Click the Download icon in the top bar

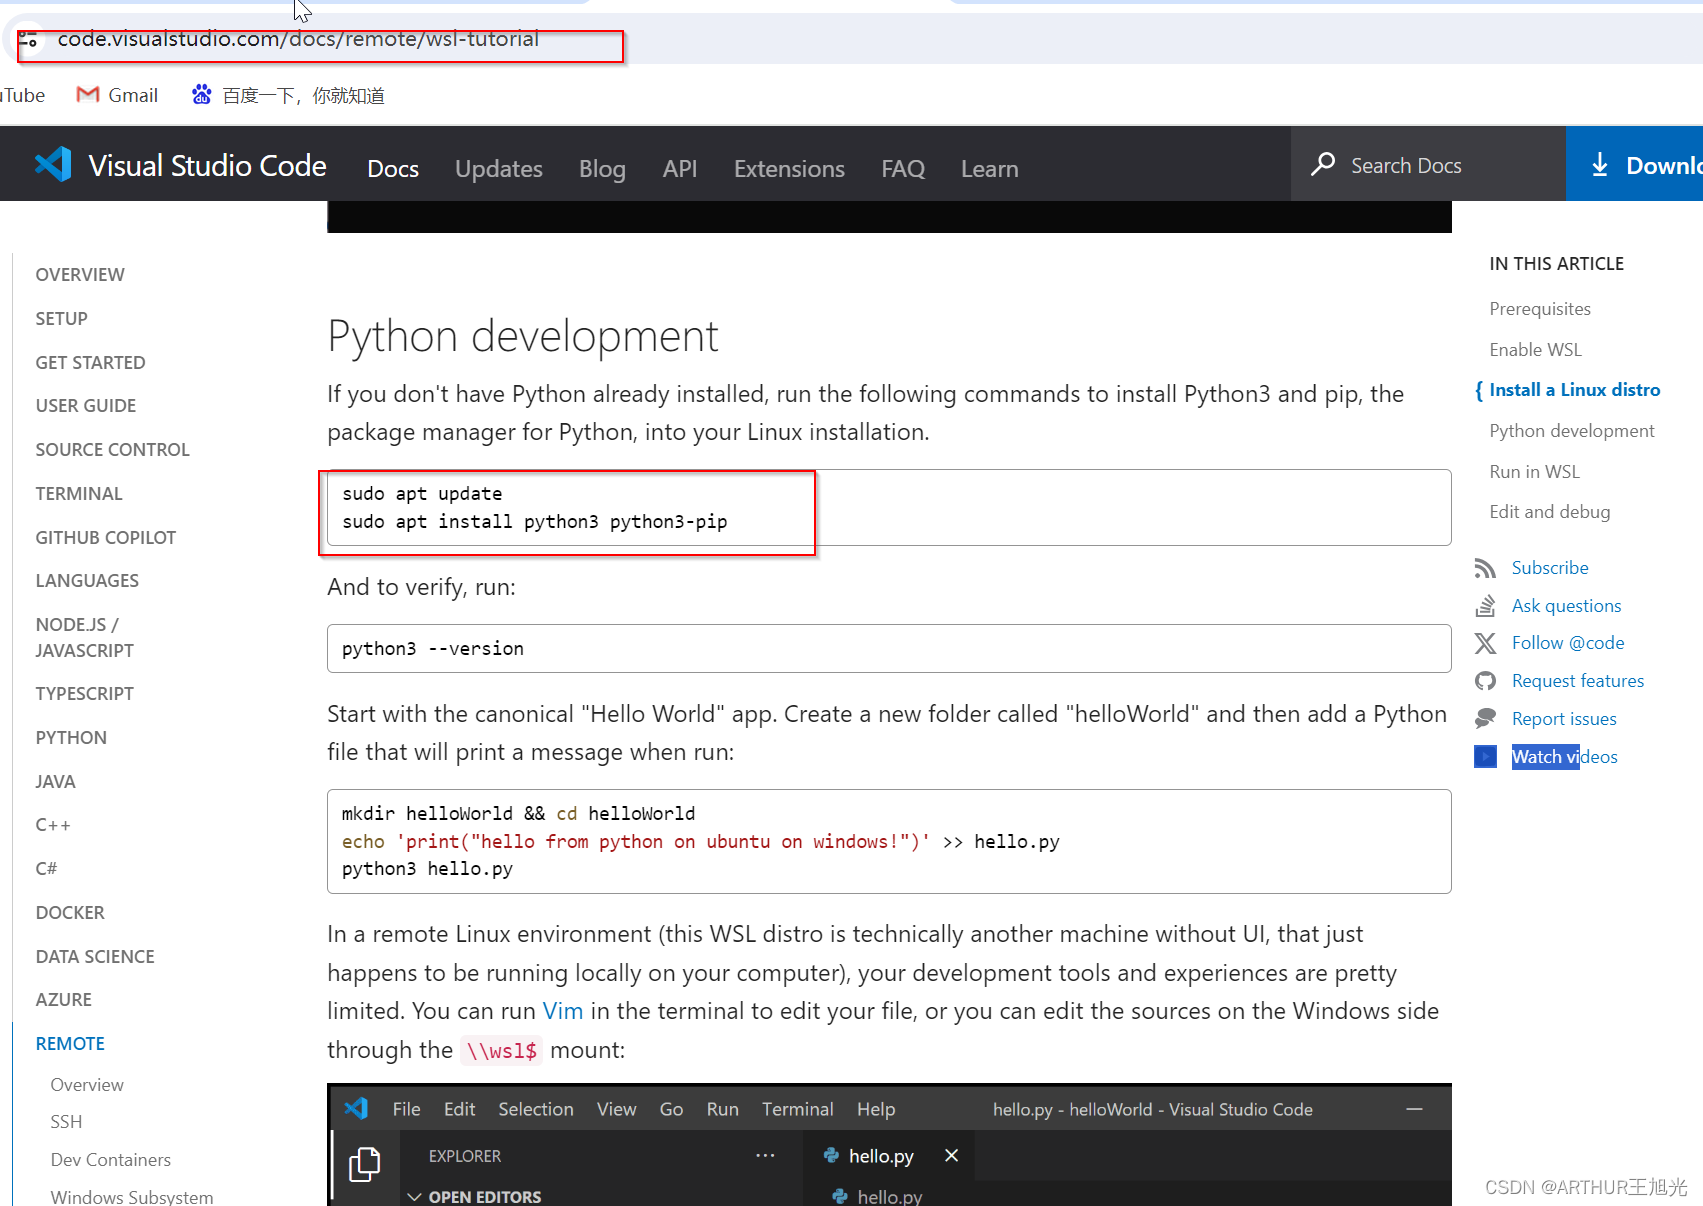(x=1601, y=164)
